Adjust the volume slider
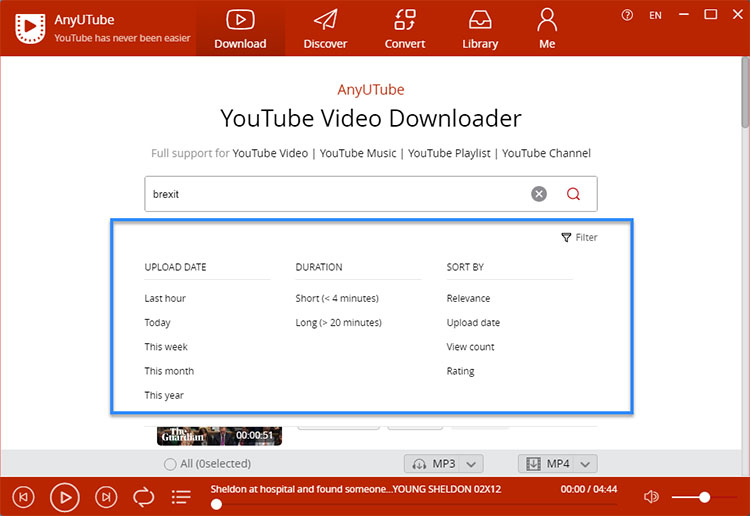This screenshot has height=516, width=750. click(704, 497)
